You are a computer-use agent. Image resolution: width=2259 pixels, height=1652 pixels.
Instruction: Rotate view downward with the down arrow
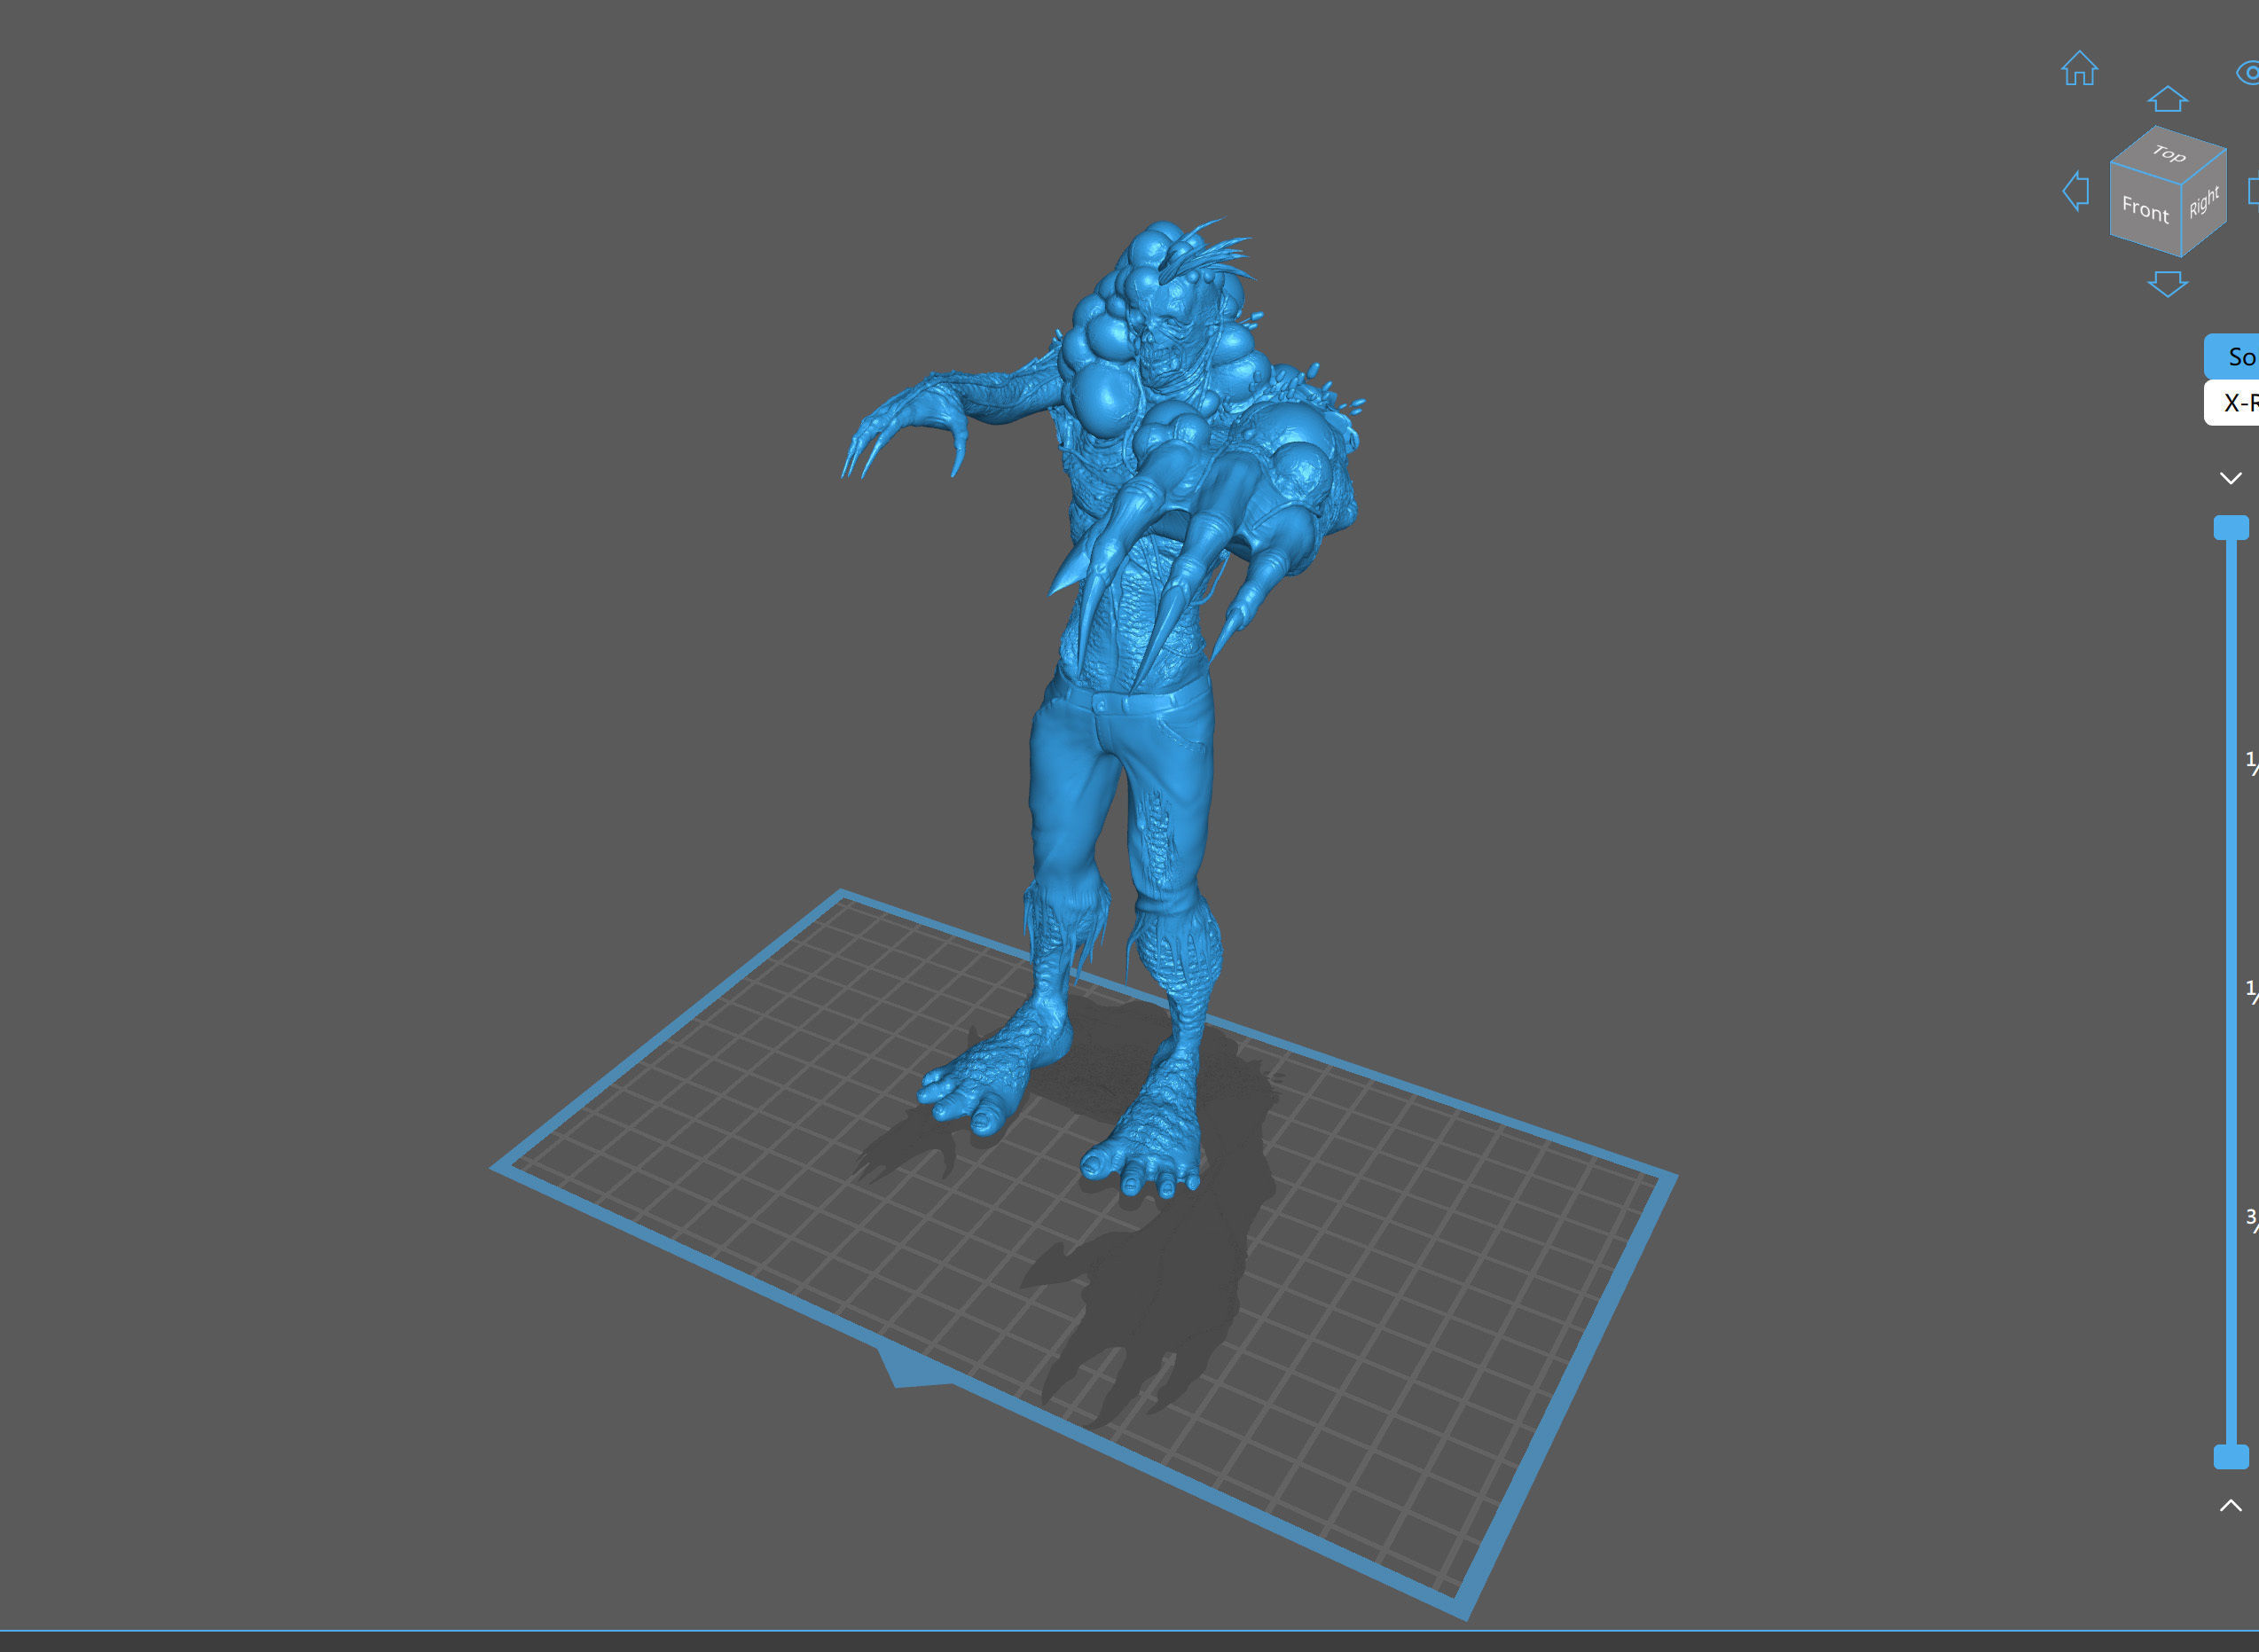click(x=2168, y=284)
